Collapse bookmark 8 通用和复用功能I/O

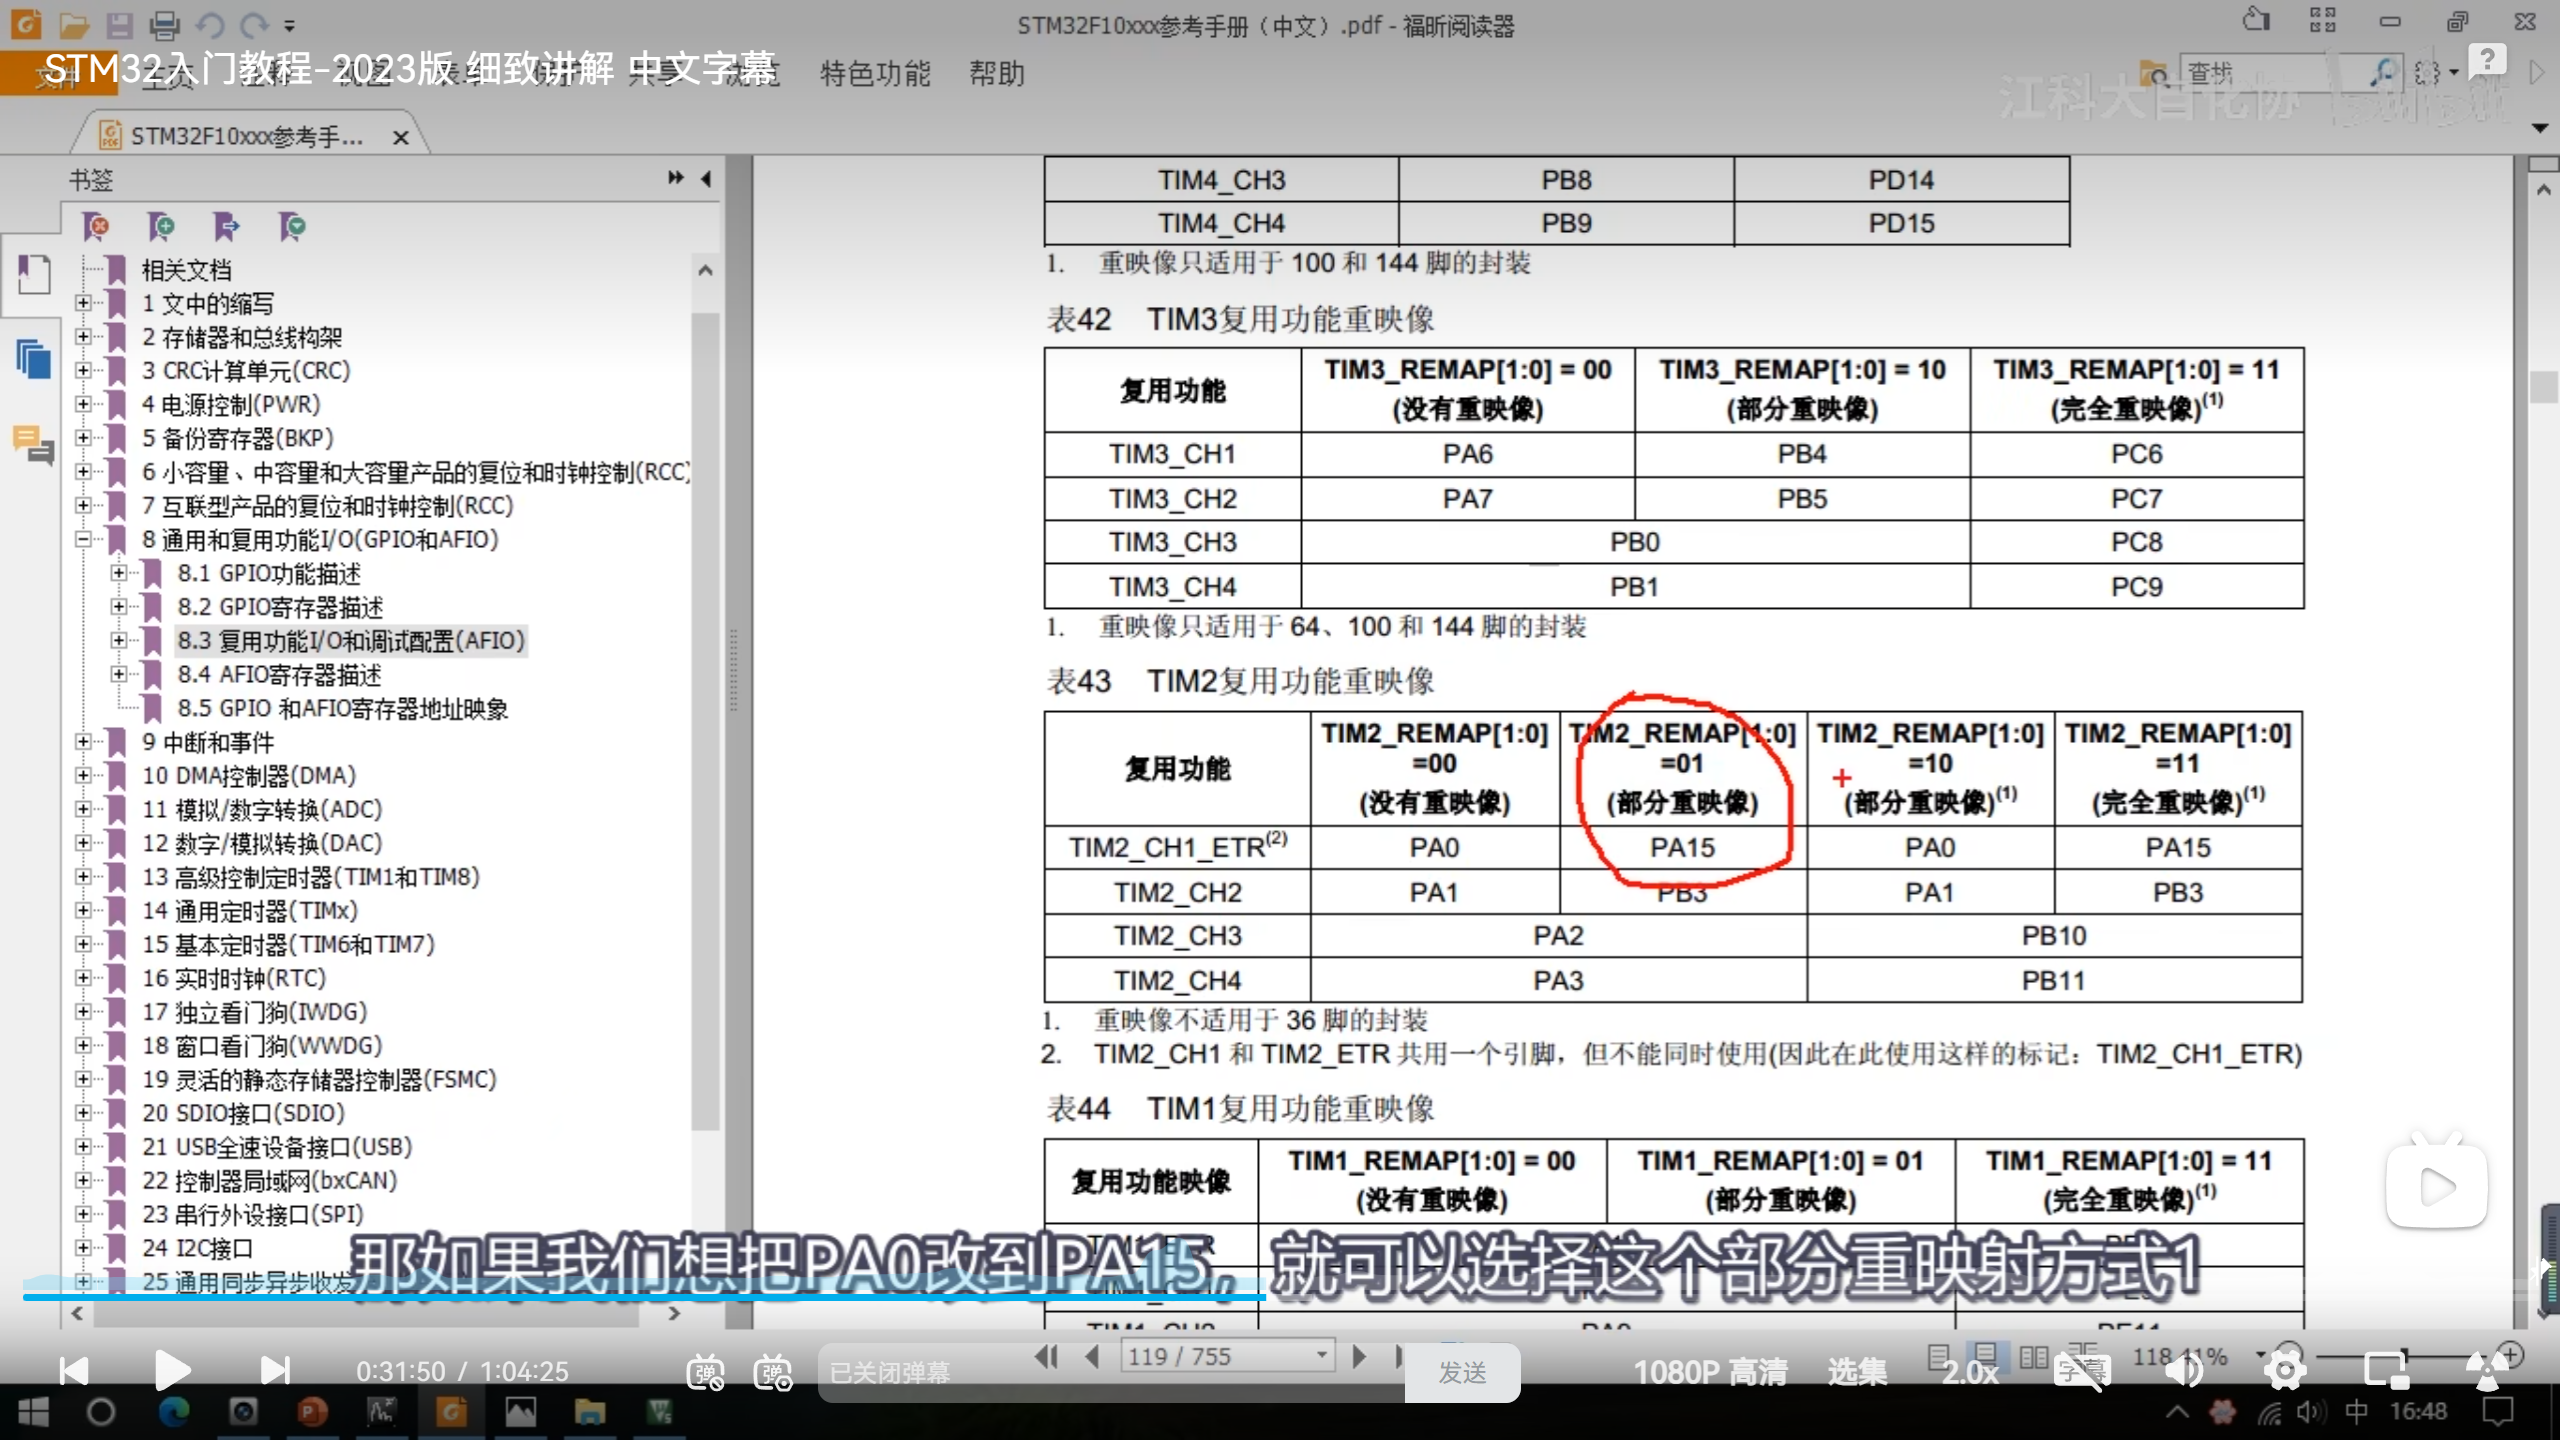point(84,540)
